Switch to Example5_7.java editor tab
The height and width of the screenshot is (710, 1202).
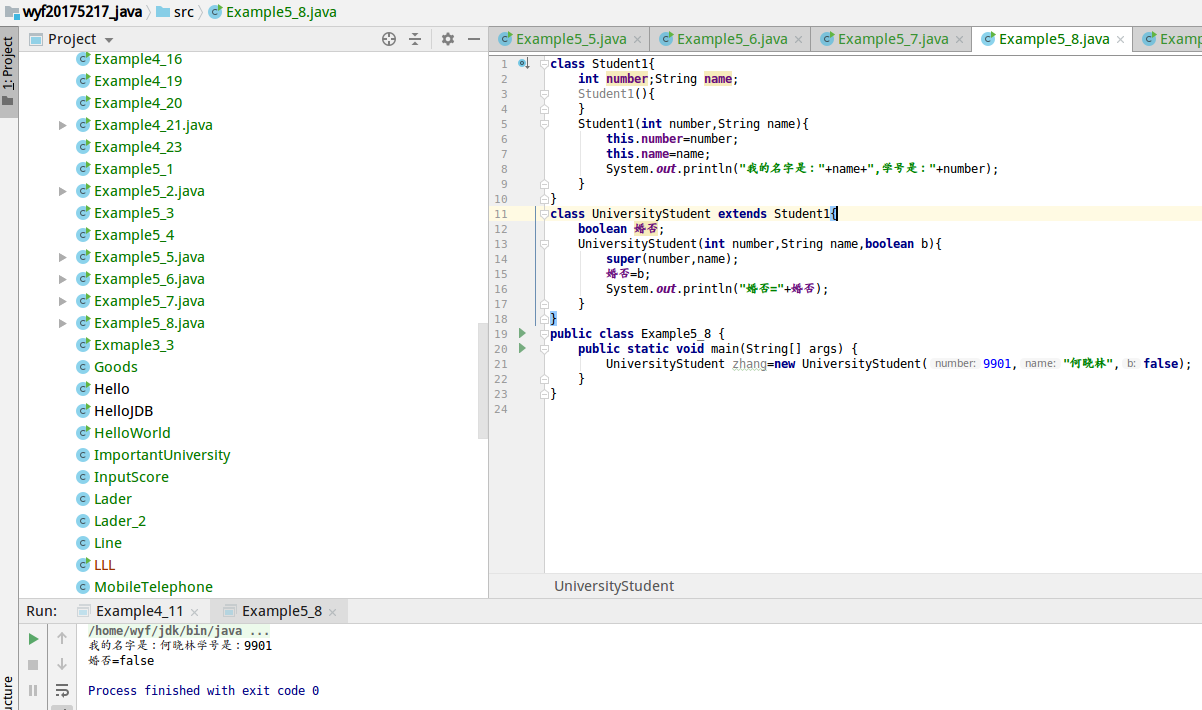coord(893,39)
